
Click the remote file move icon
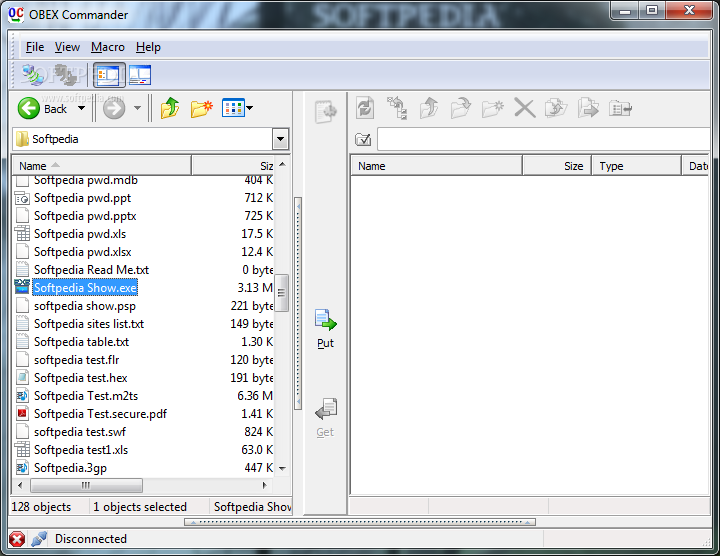[588, 108]
